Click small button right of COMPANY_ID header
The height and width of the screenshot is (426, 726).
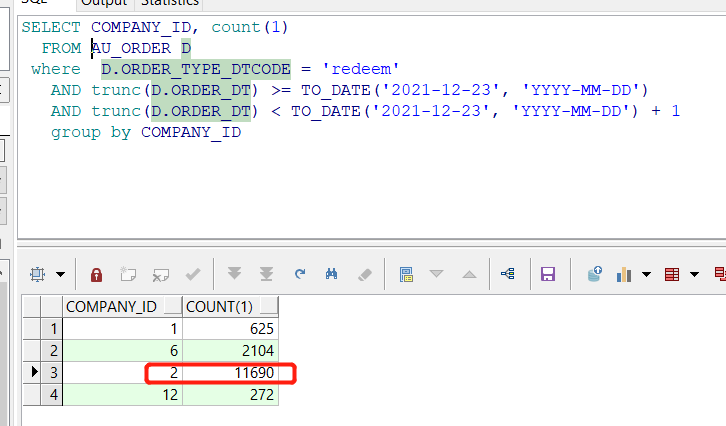tap(173, 307)
